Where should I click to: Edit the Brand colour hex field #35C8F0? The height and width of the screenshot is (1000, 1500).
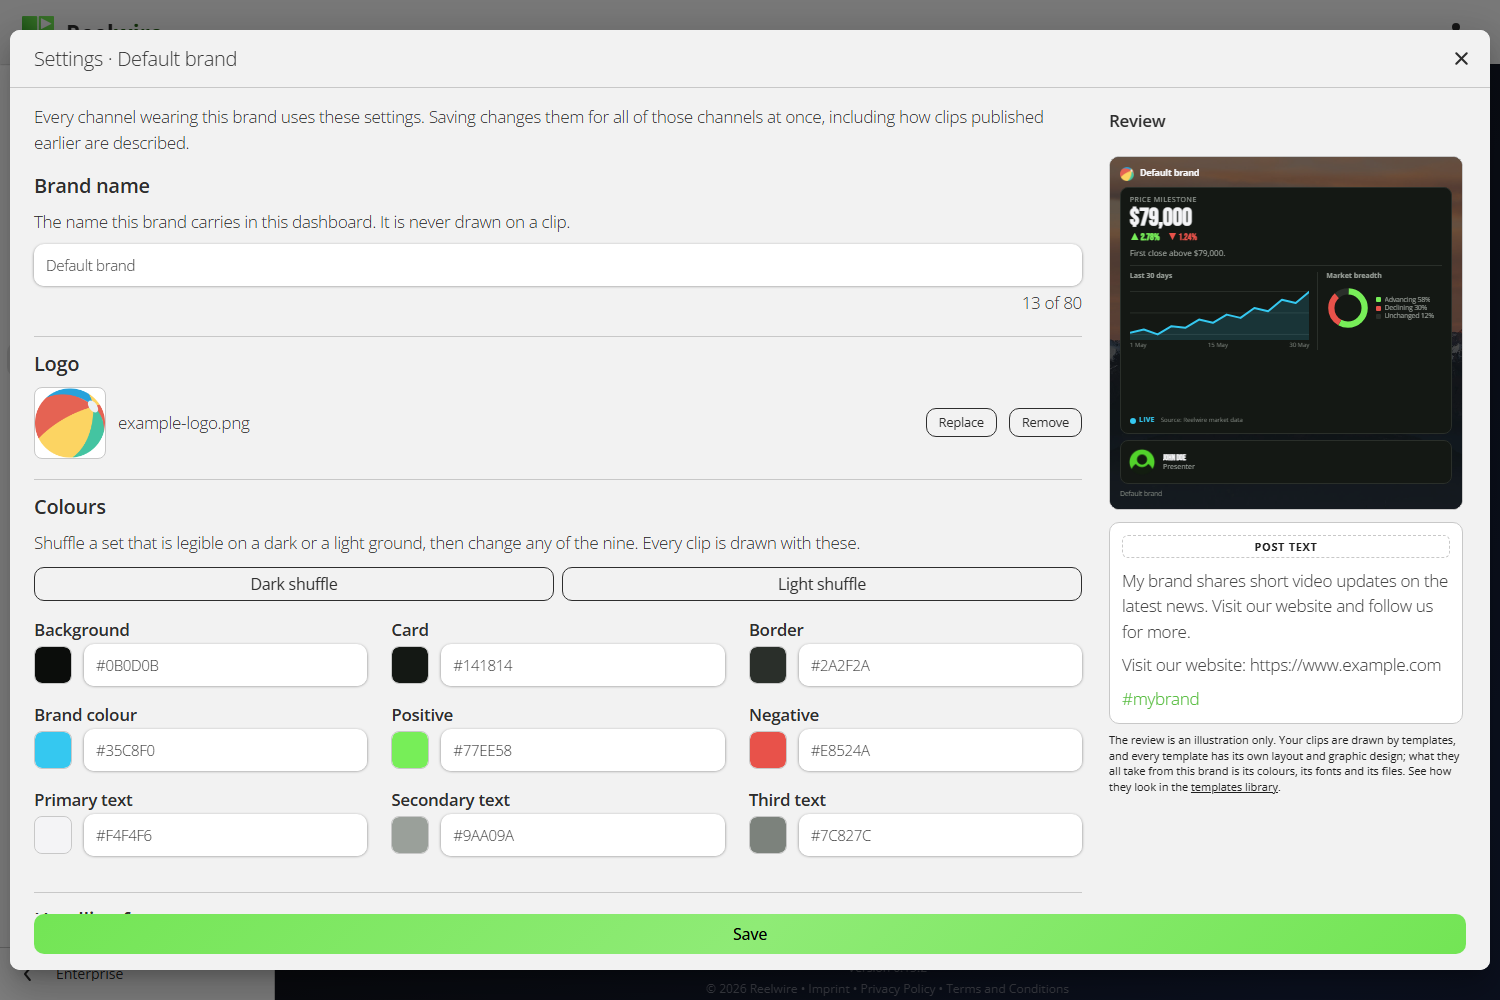(x=225, y=750)
